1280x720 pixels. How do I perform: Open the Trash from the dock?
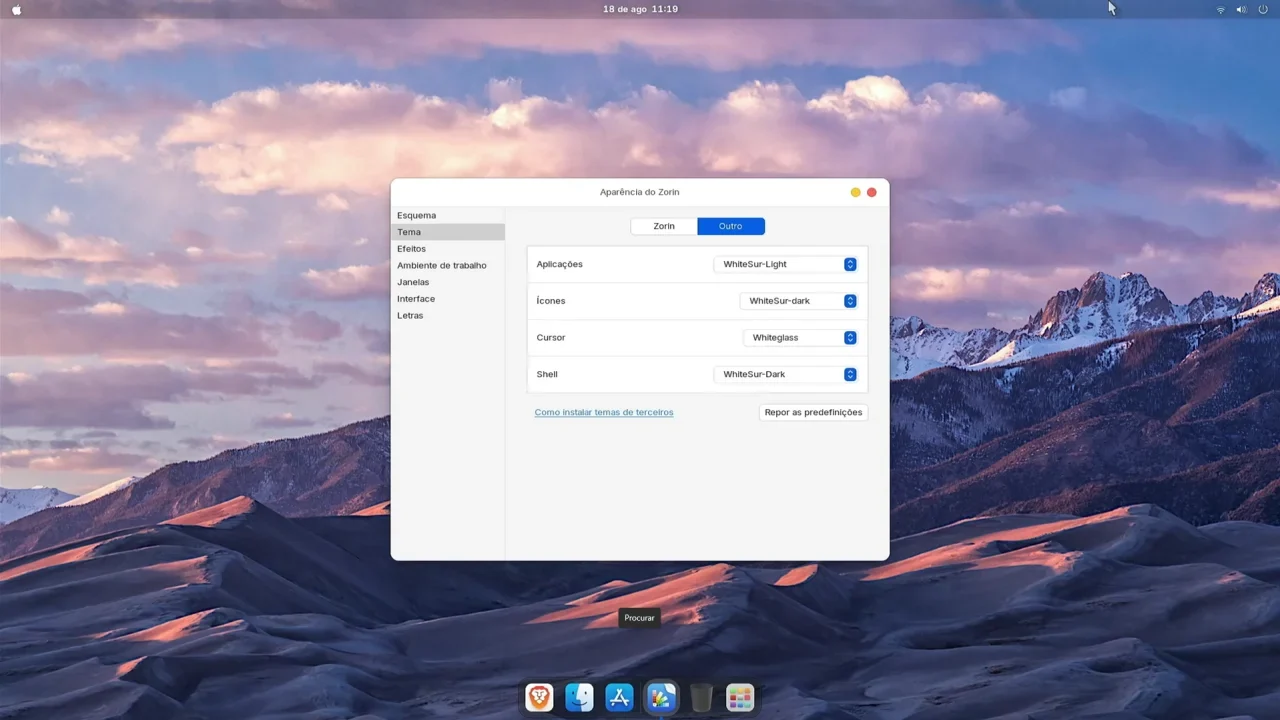(x=701, y=697)
